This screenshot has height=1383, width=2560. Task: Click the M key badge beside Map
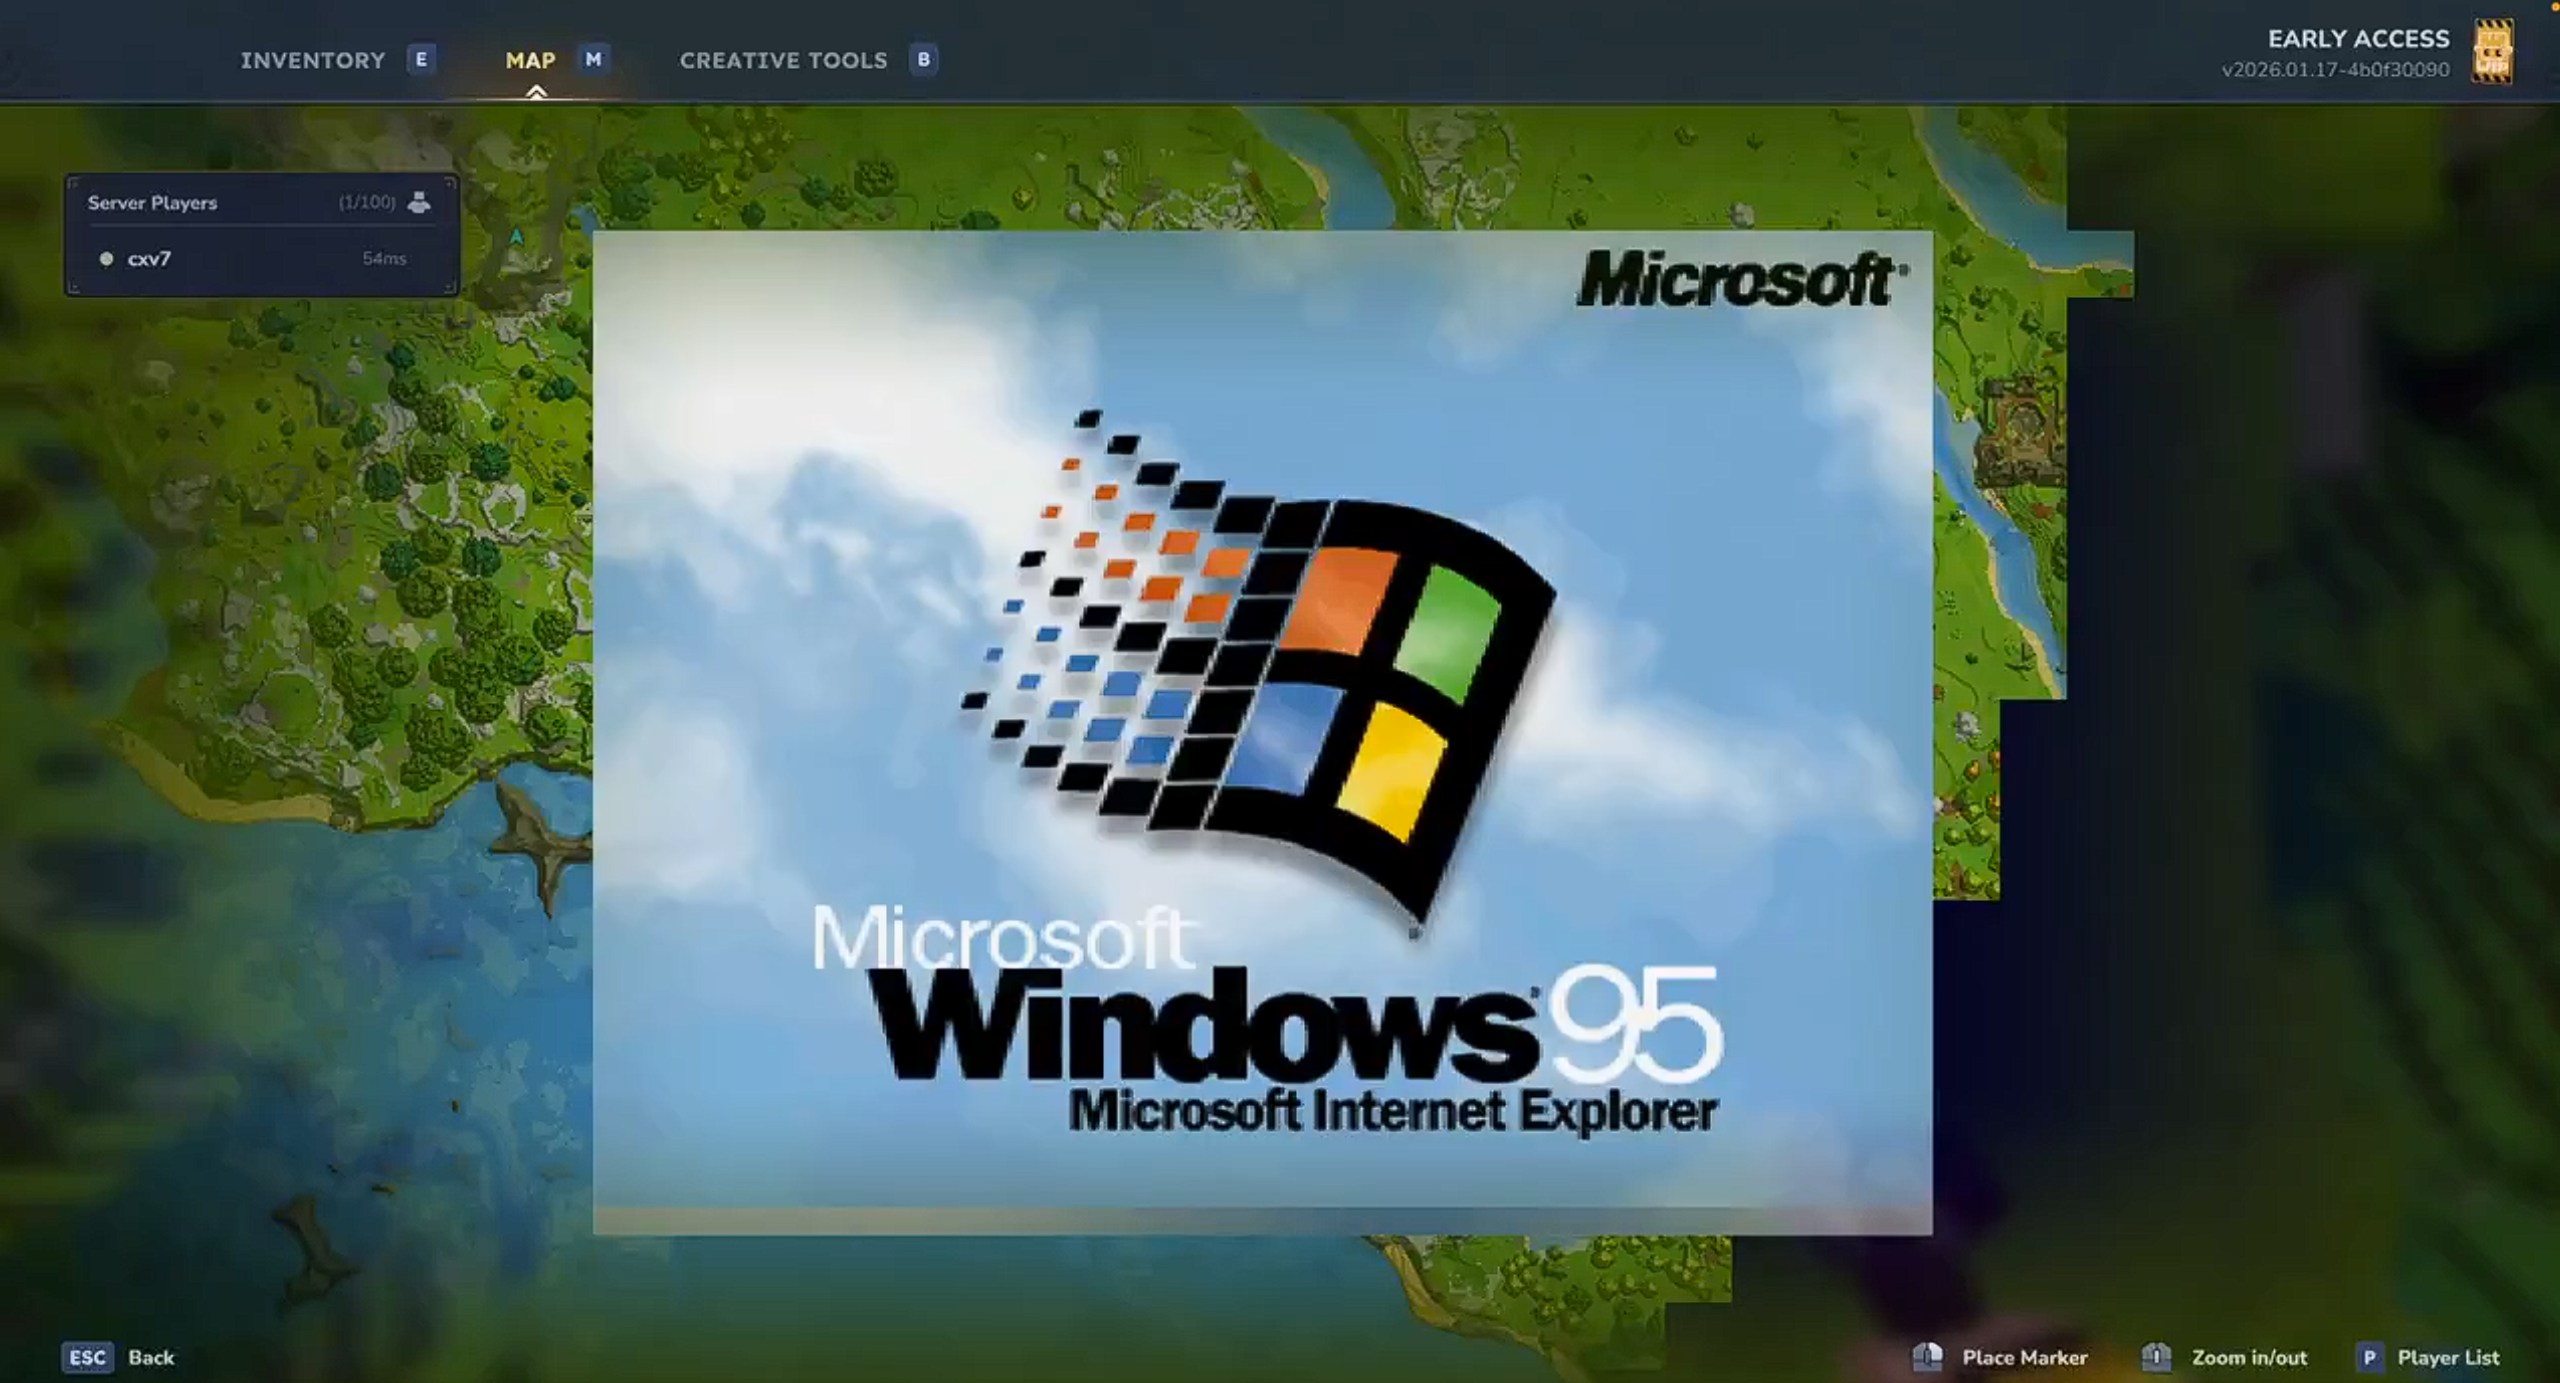(593, 59)
